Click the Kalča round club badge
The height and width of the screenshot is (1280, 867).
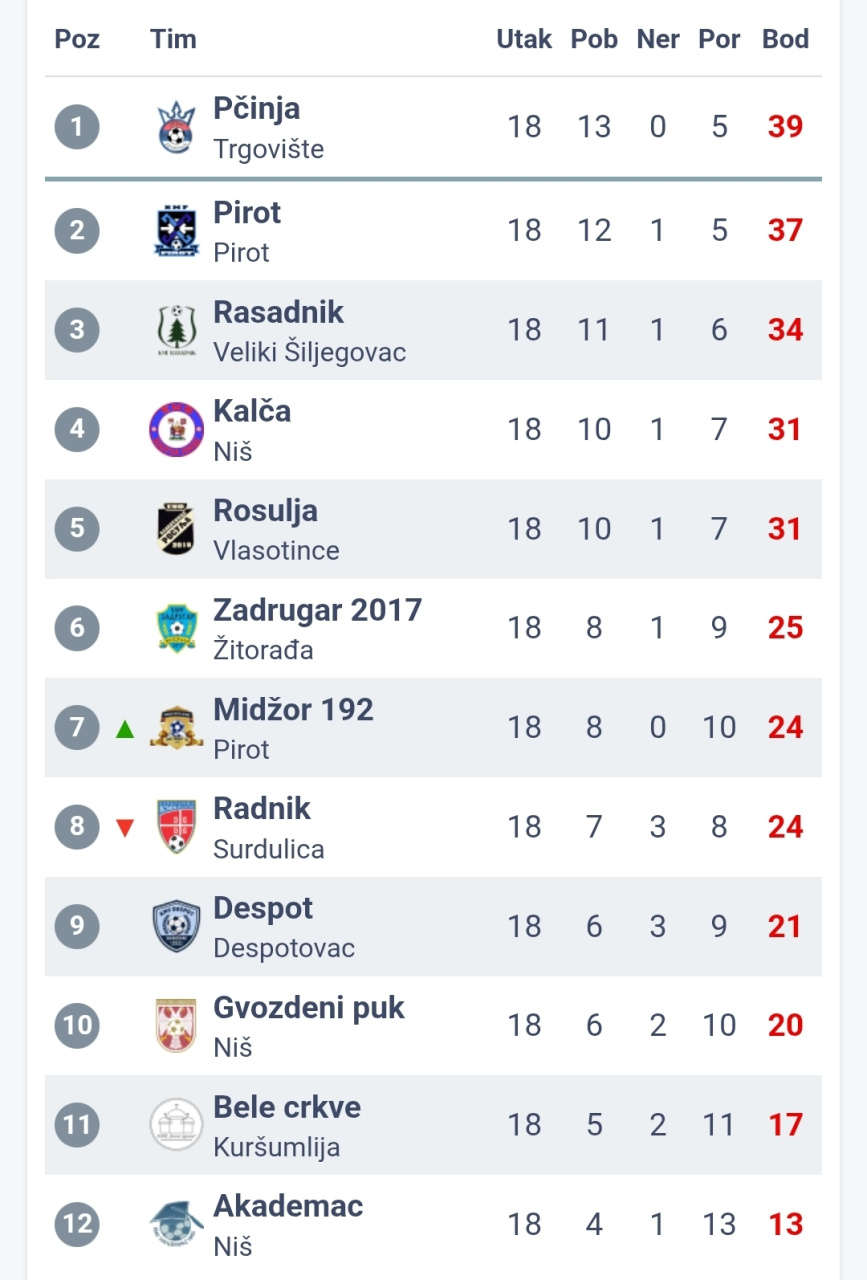coord(176,429)
